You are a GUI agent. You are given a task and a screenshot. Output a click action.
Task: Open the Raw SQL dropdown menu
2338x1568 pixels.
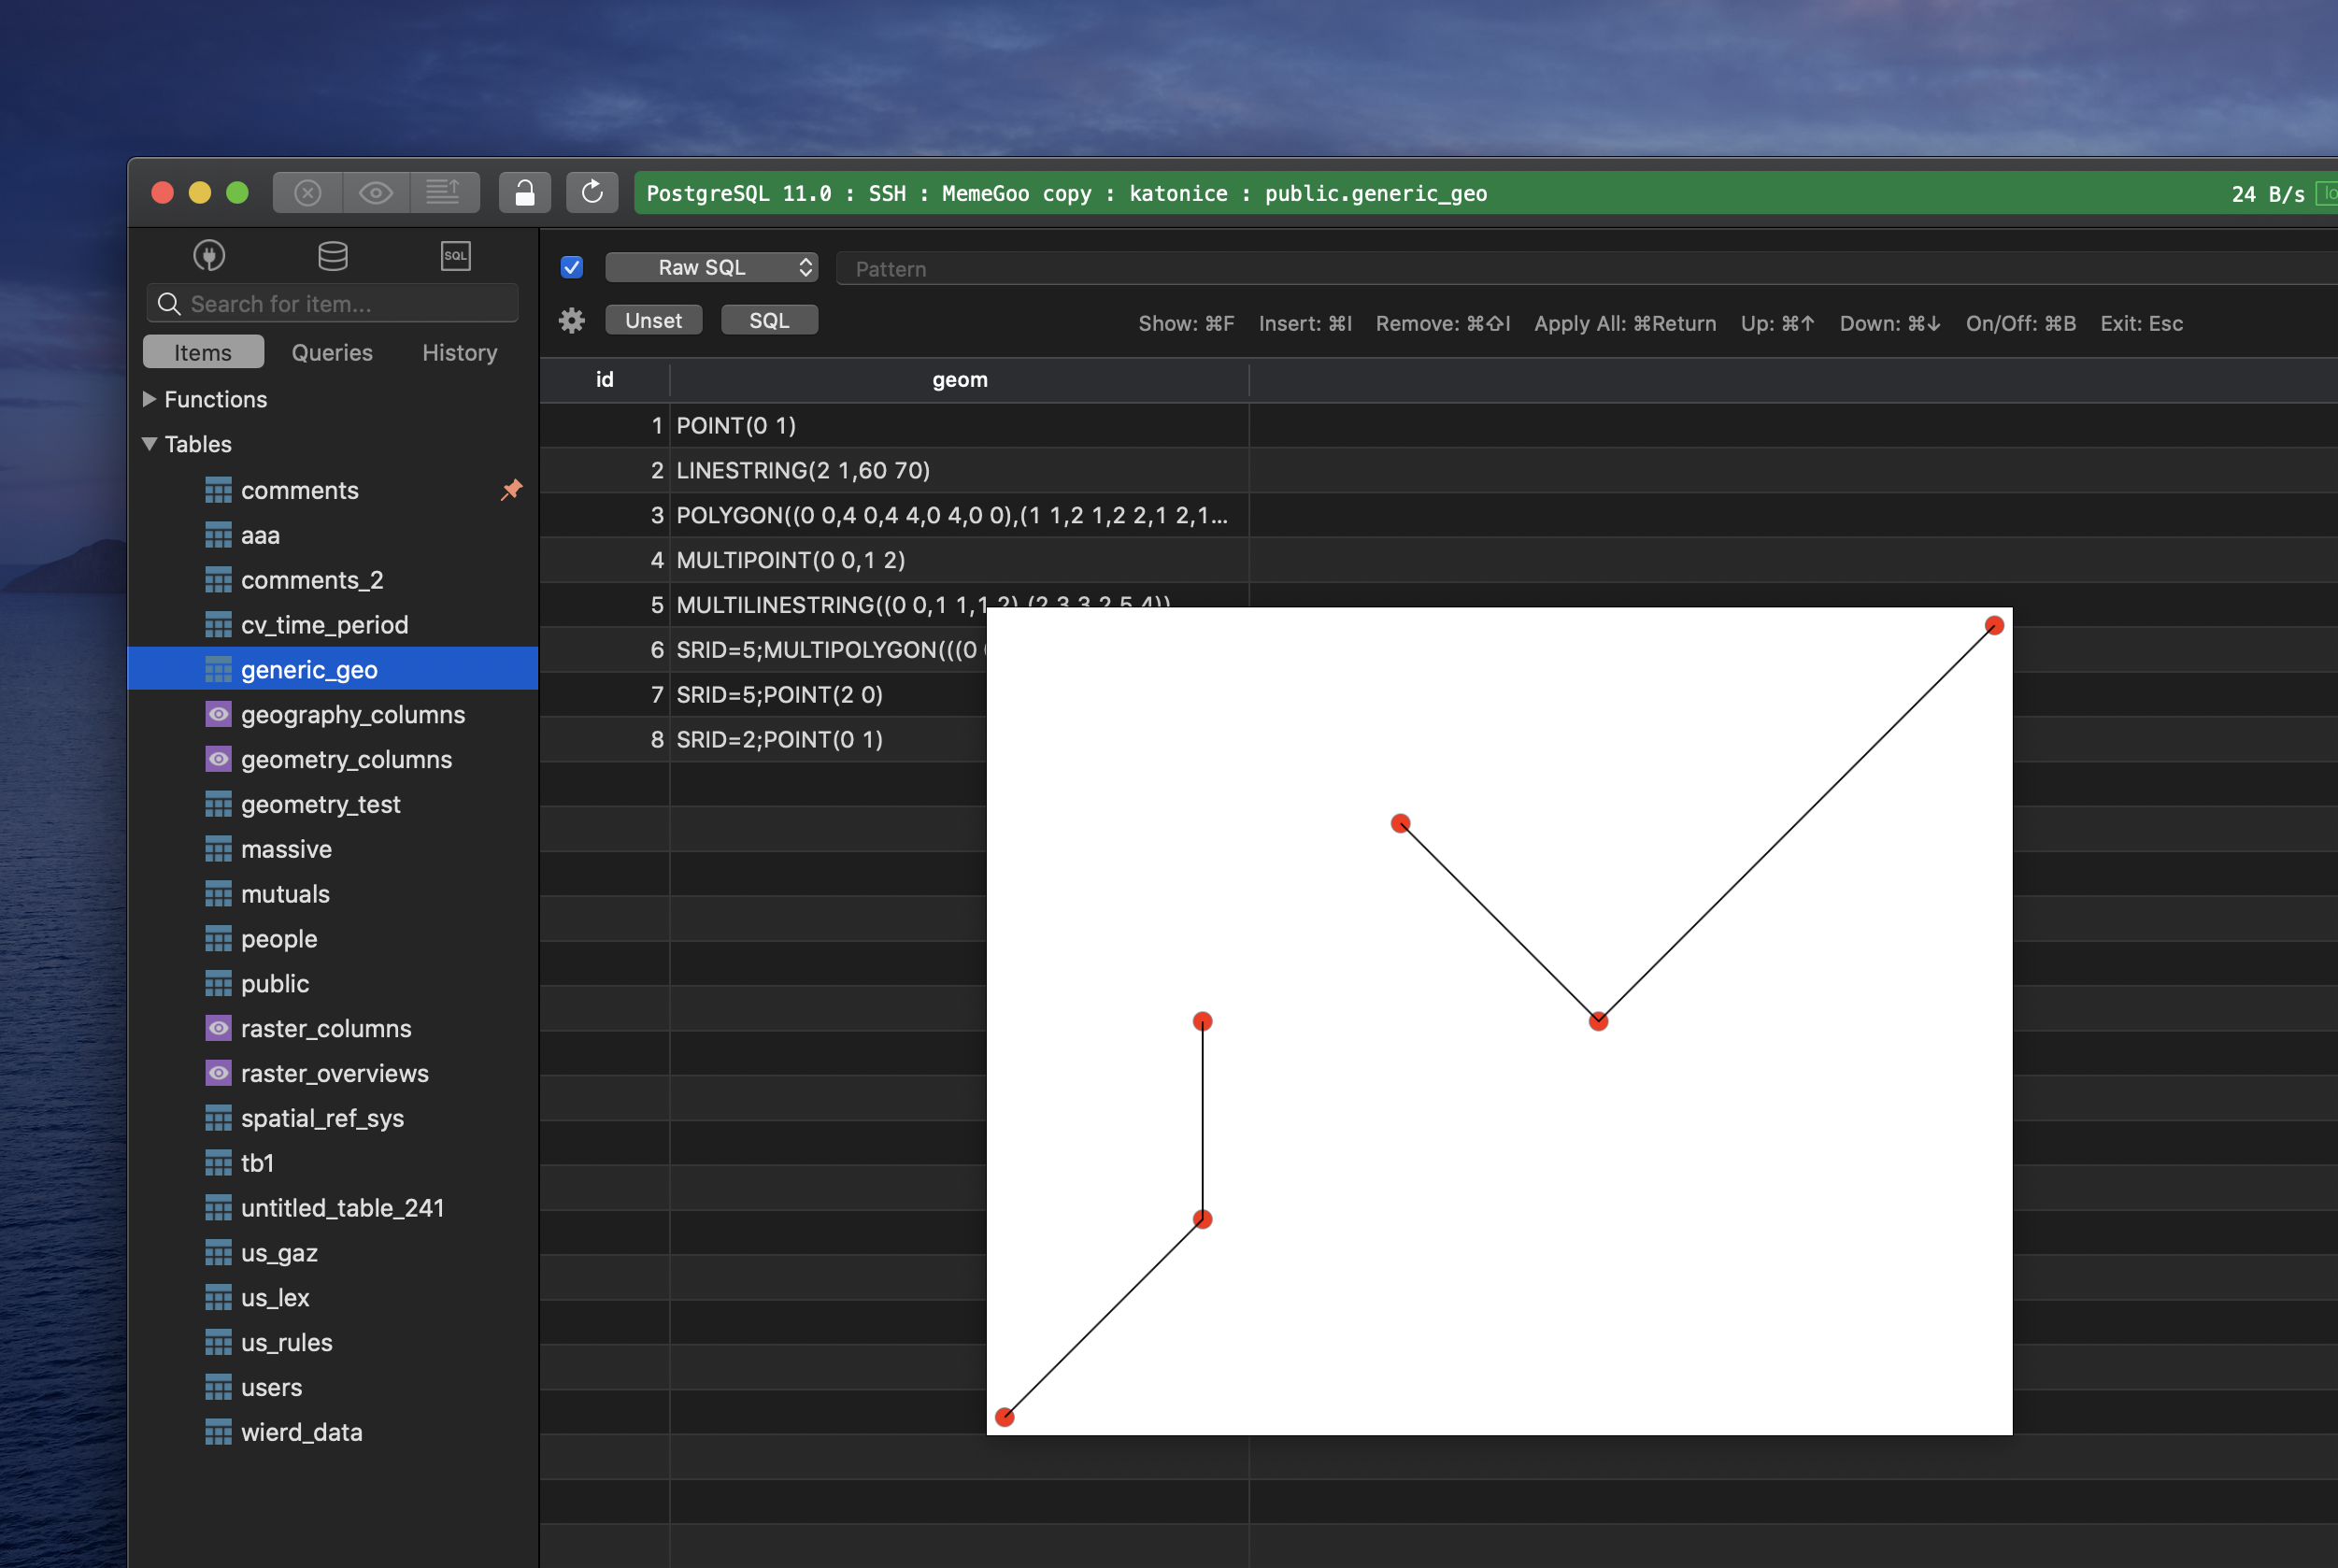click(708, 266)
